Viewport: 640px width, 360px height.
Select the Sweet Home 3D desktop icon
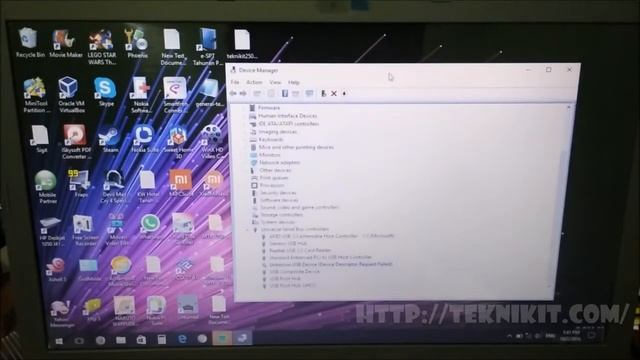[178, 142]
